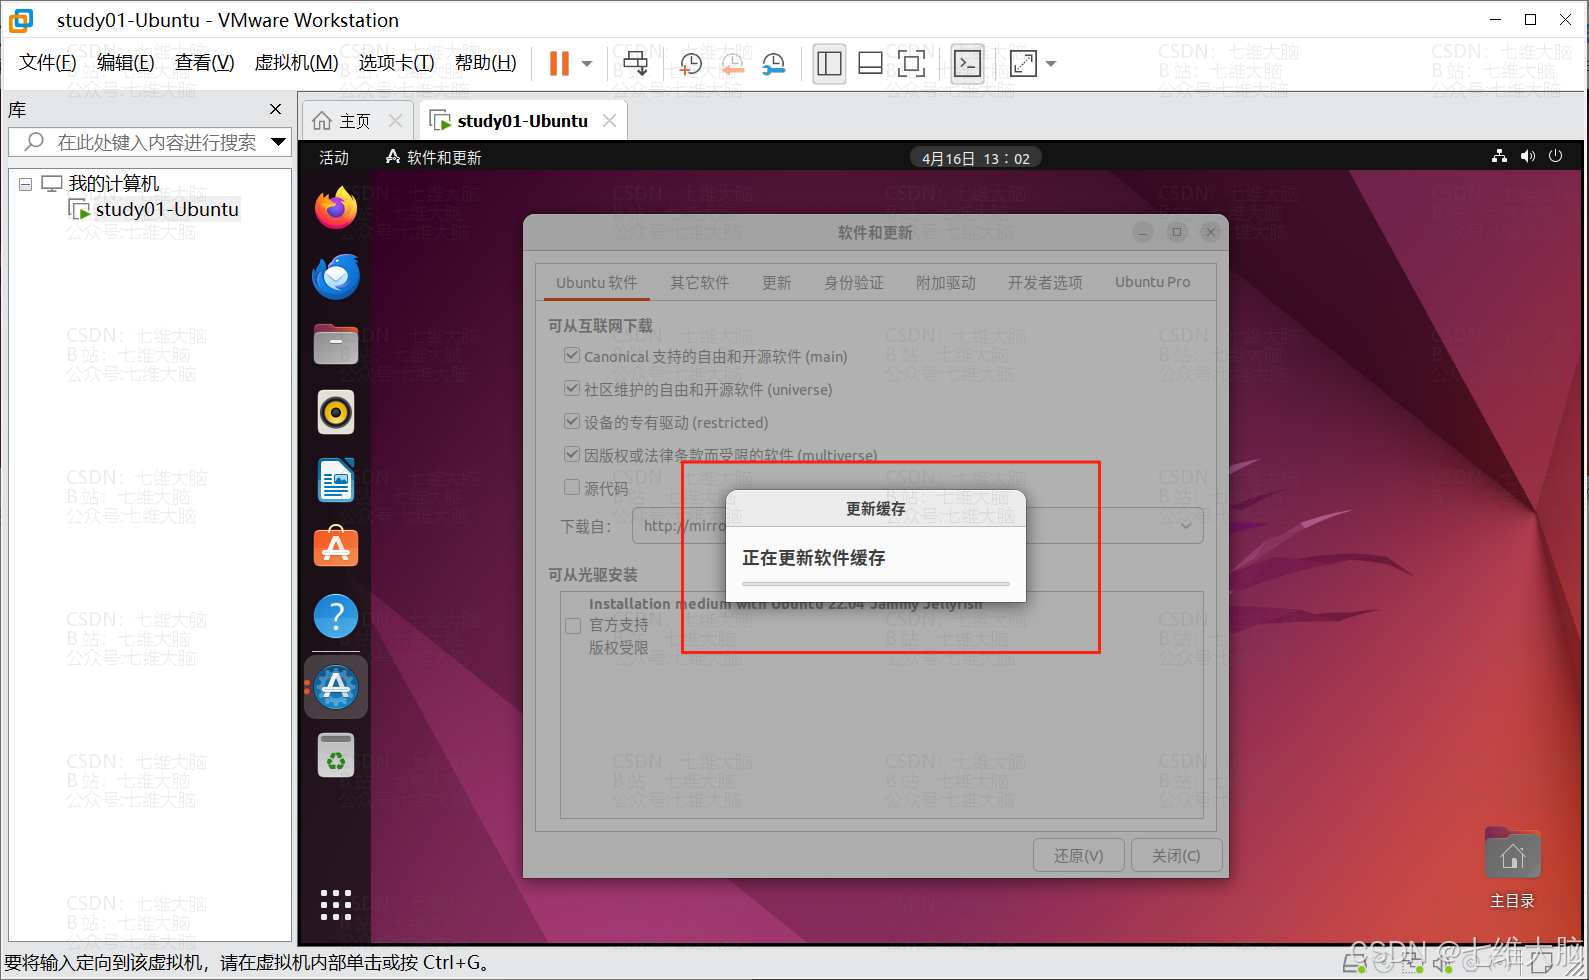
Task: Open the snapshot manager
Action: (774, 64)
